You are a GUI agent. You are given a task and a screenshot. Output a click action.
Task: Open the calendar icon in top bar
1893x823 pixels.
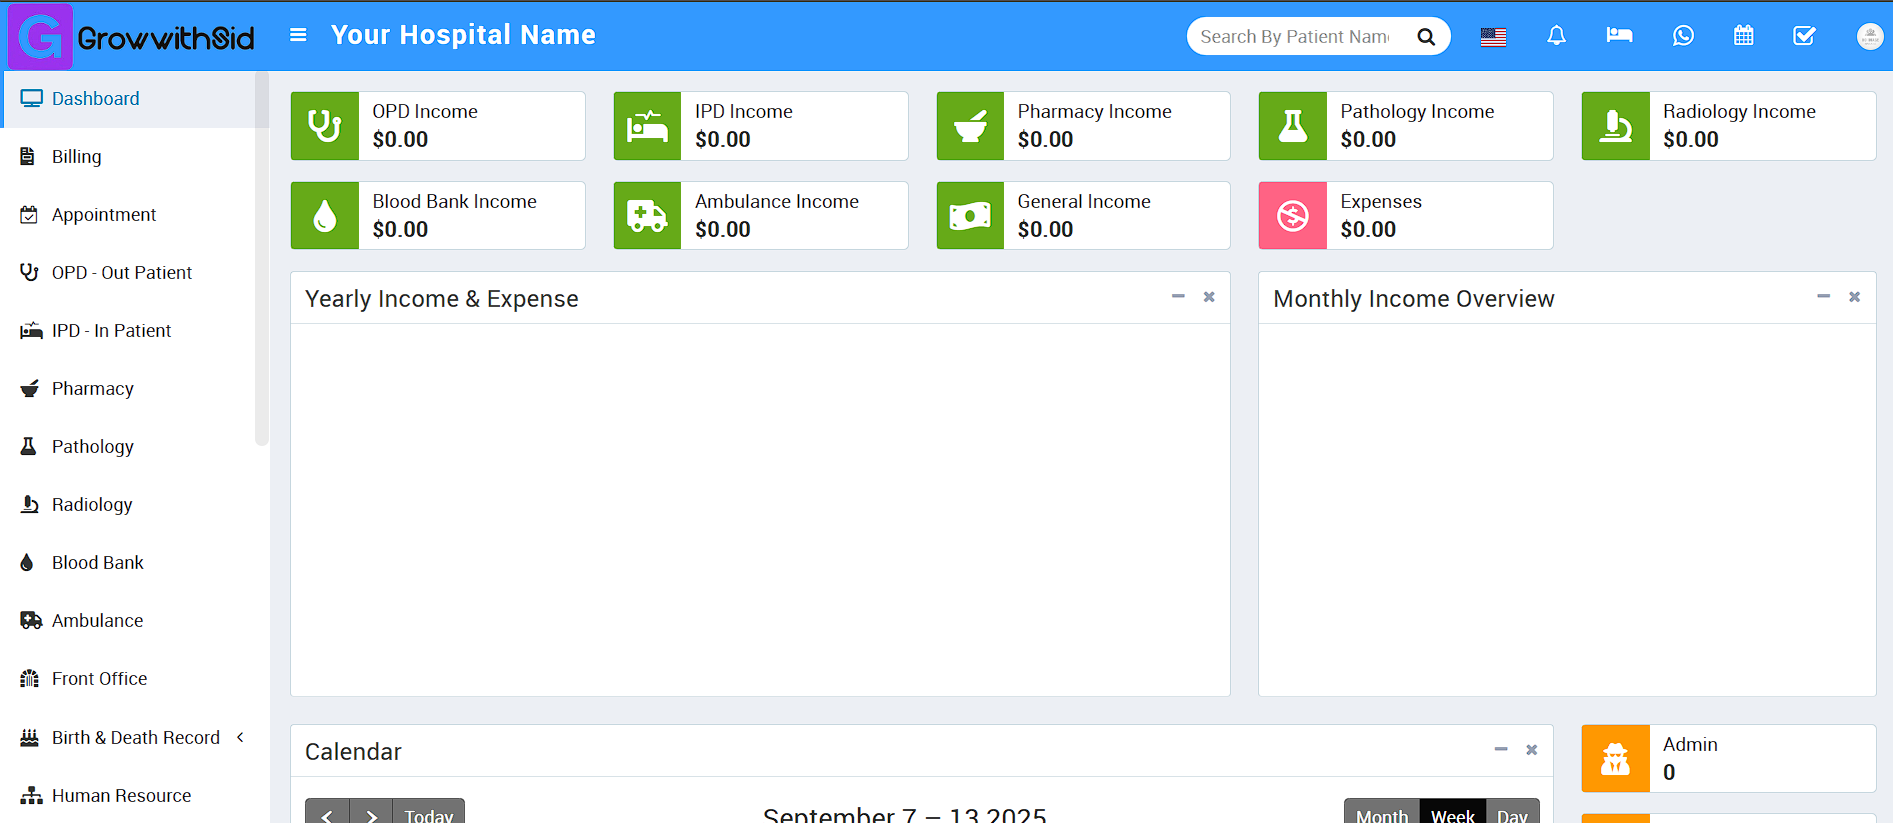[1743, 36]
